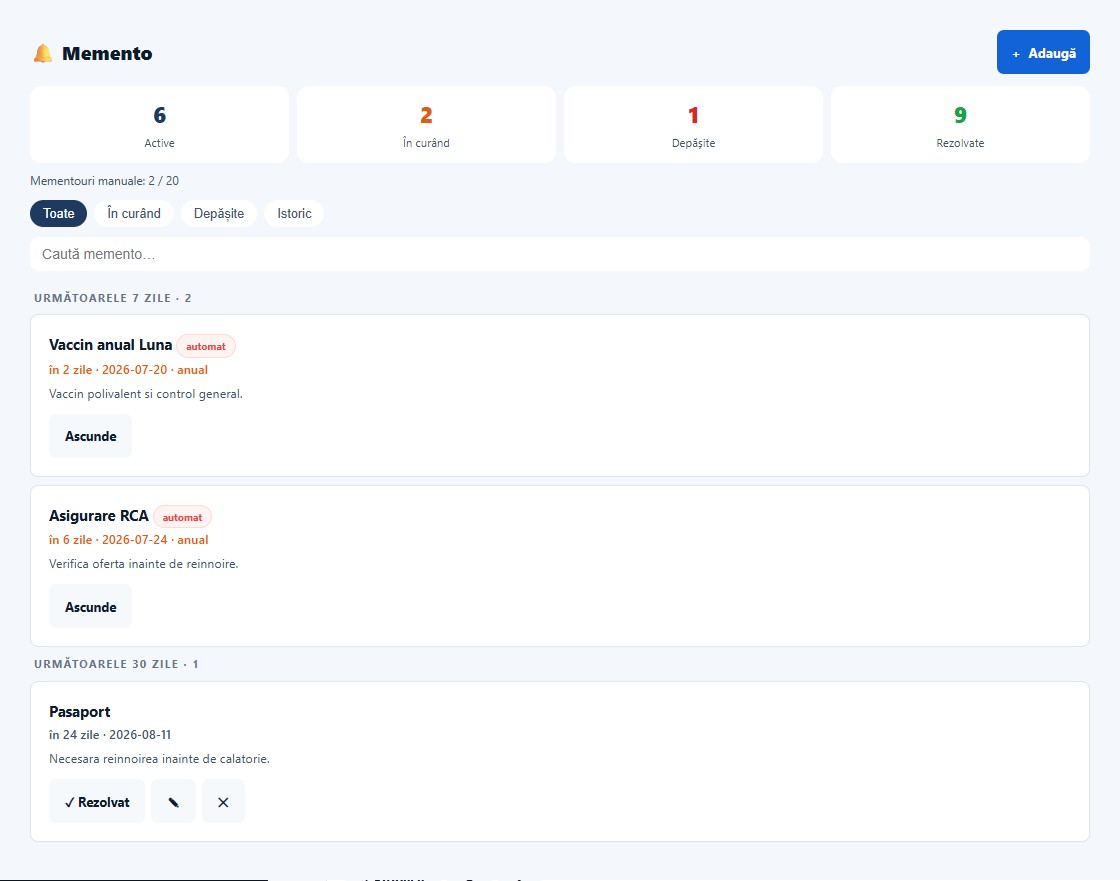
Task: Open the Istoric filter tab
Action: (x=294, y=214)
